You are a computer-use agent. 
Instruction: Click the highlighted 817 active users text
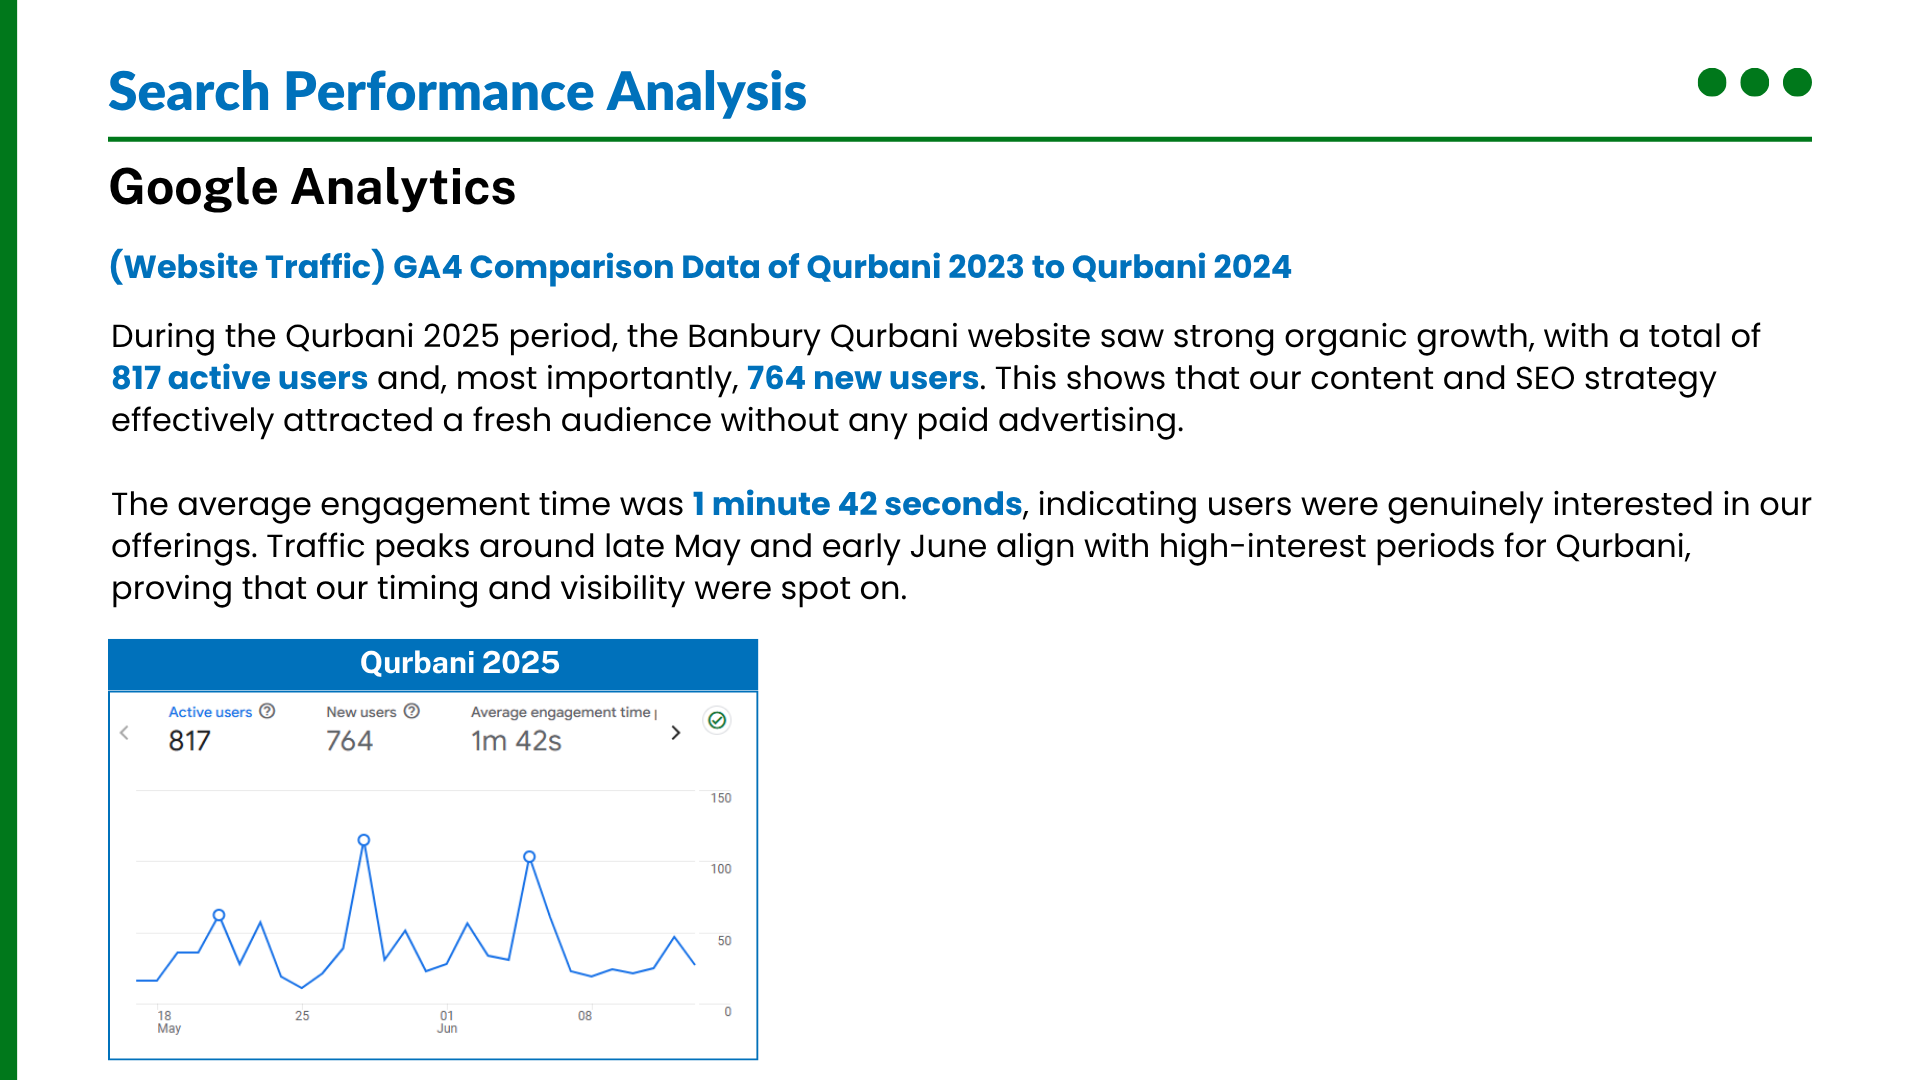239,378
